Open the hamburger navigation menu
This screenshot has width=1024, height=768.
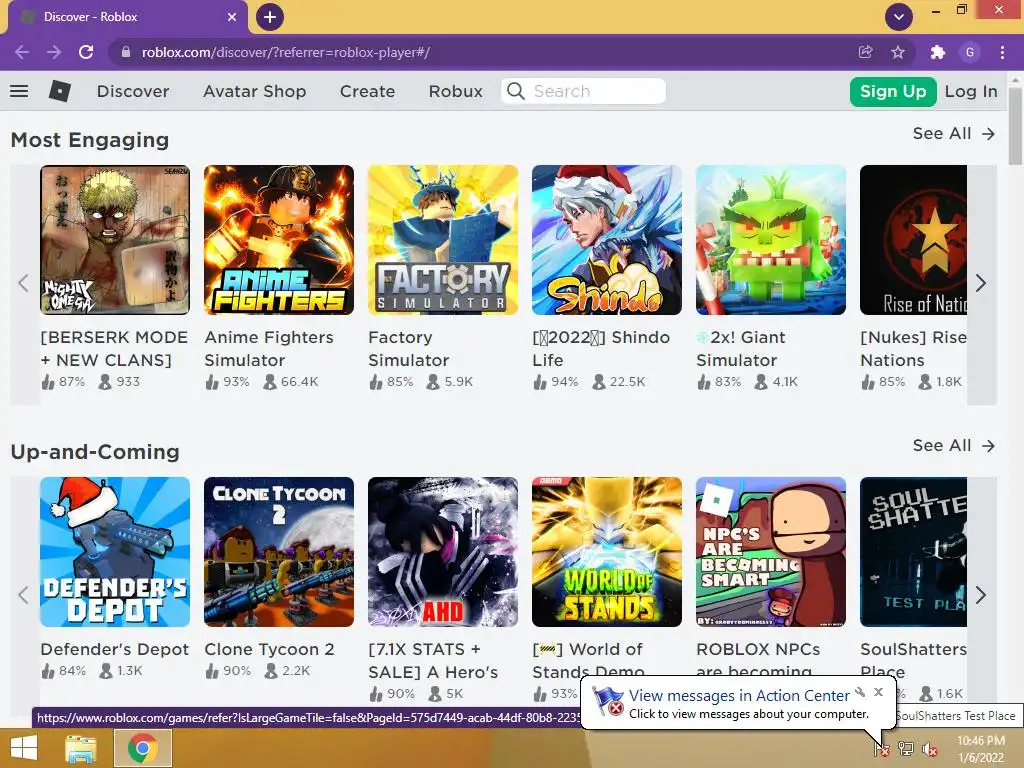19,91
